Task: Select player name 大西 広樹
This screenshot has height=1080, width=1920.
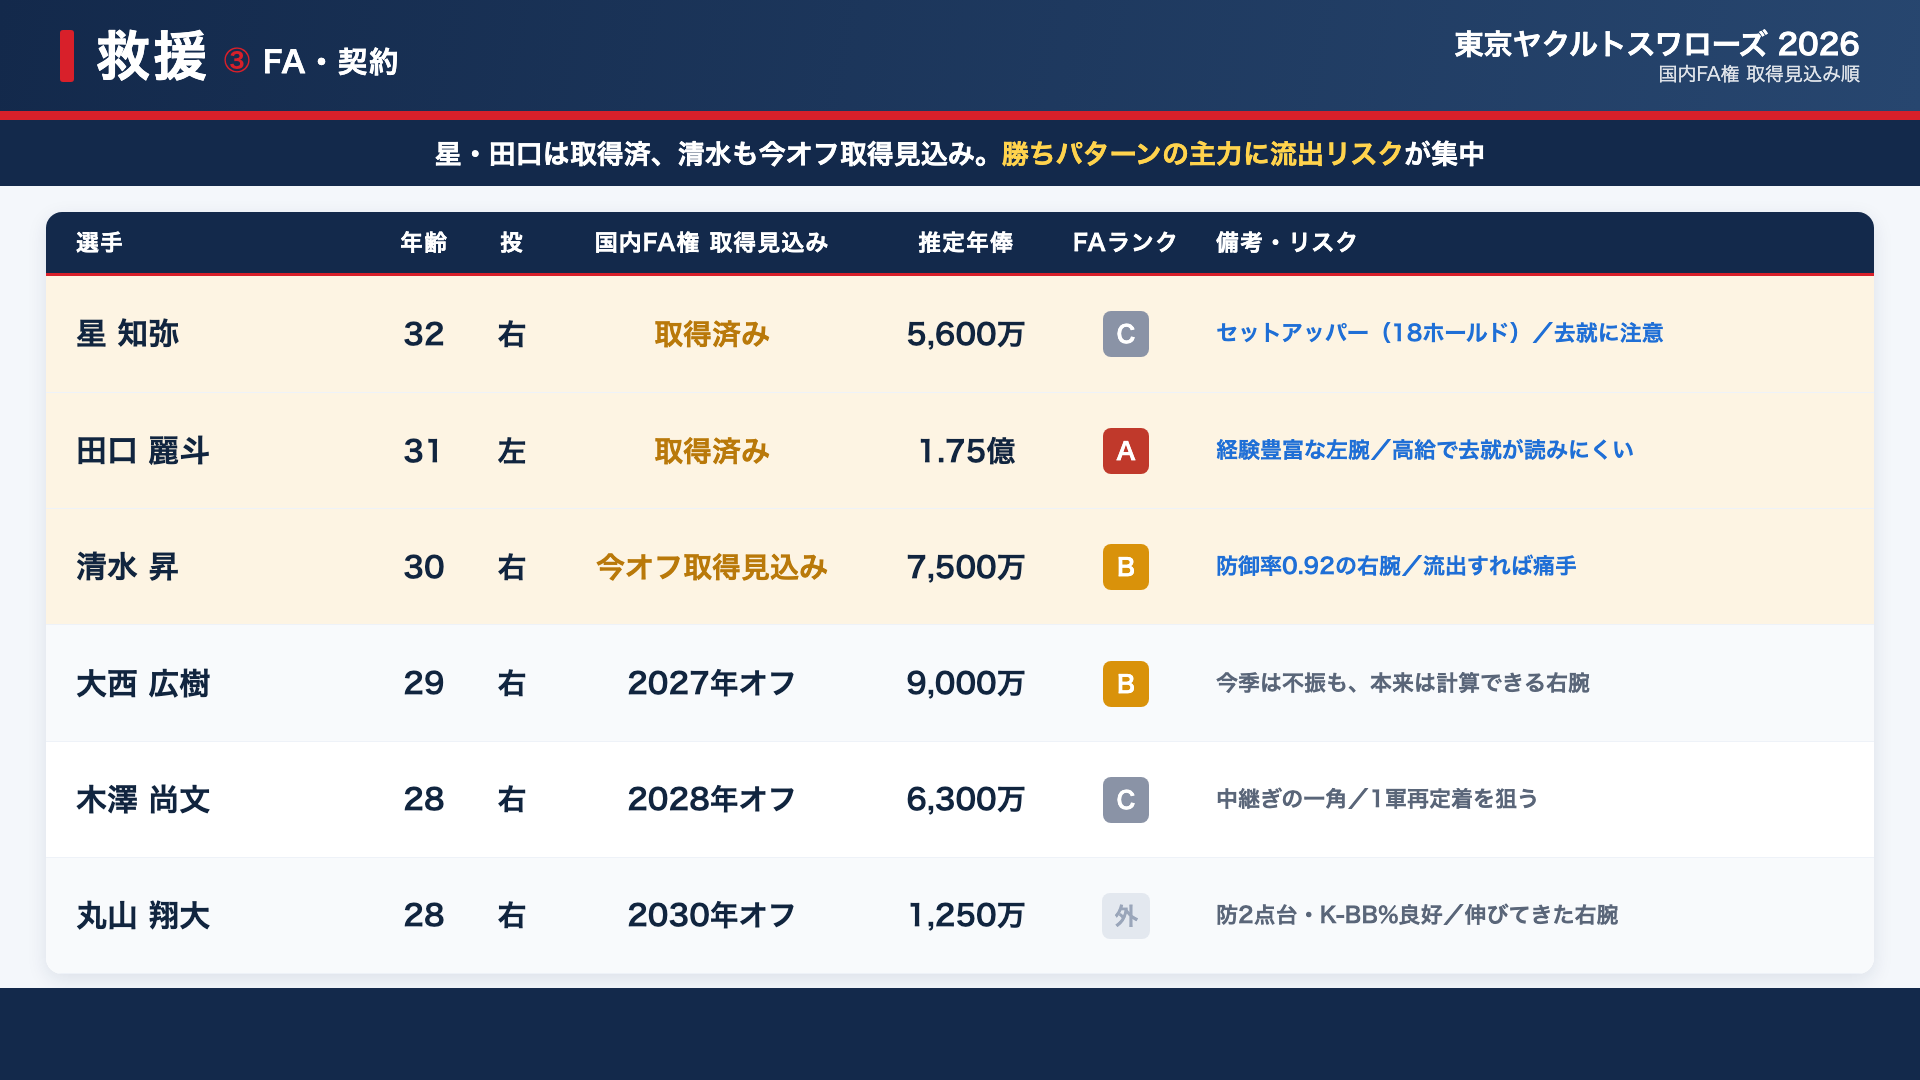Action: [x=143, y=684]
